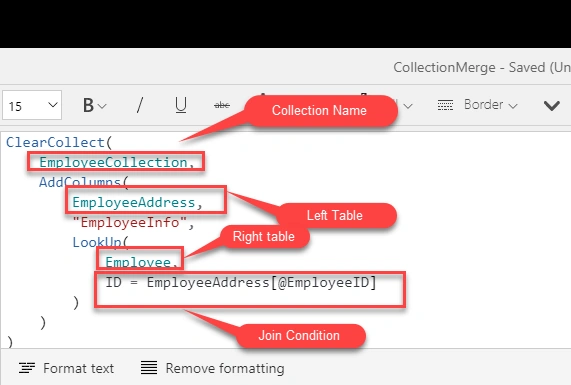
Task: Toggle underline formatting
Action: coord(181,105)
